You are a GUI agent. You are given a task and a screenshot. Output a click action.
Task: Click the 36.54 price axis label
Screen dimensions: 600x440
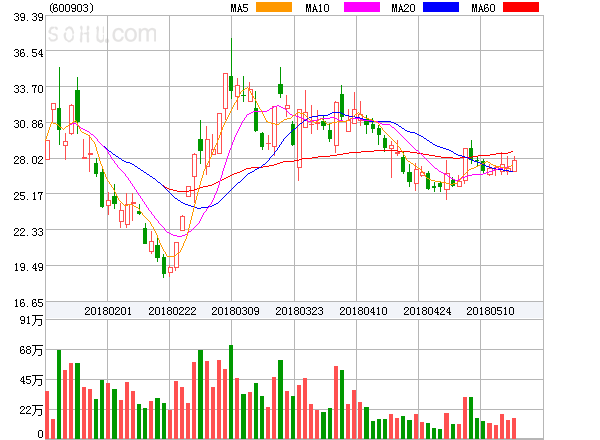(x=28, y=53)
